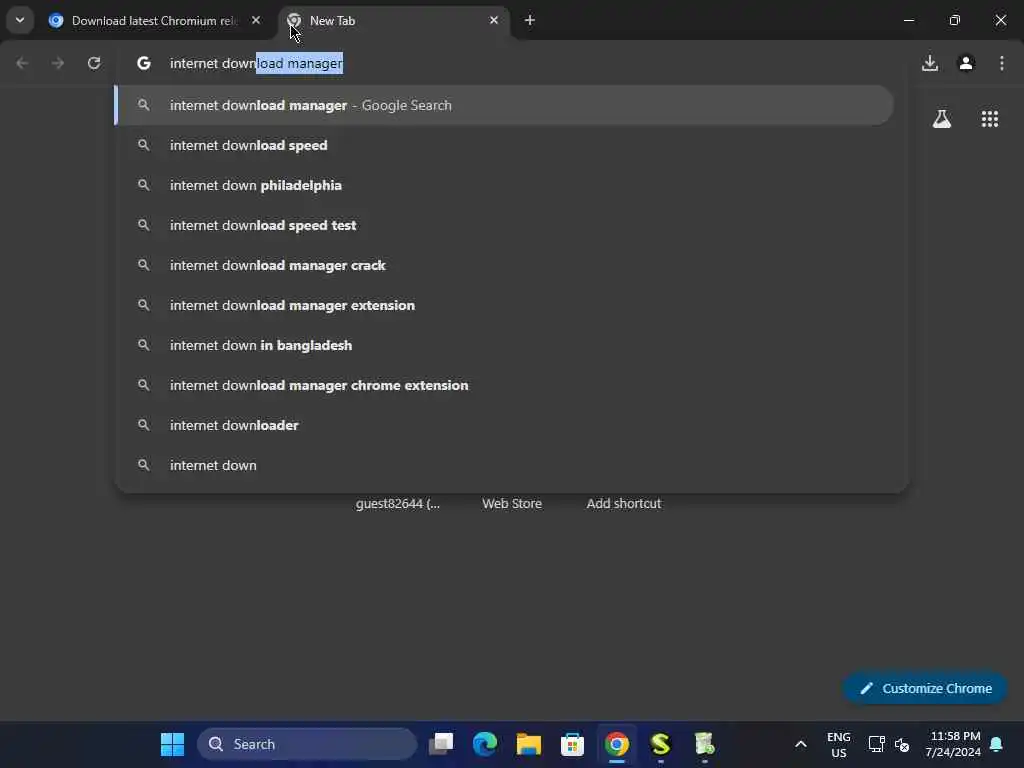Show hidden system tray icons
1024x768 pixels.
pos(801,744)
